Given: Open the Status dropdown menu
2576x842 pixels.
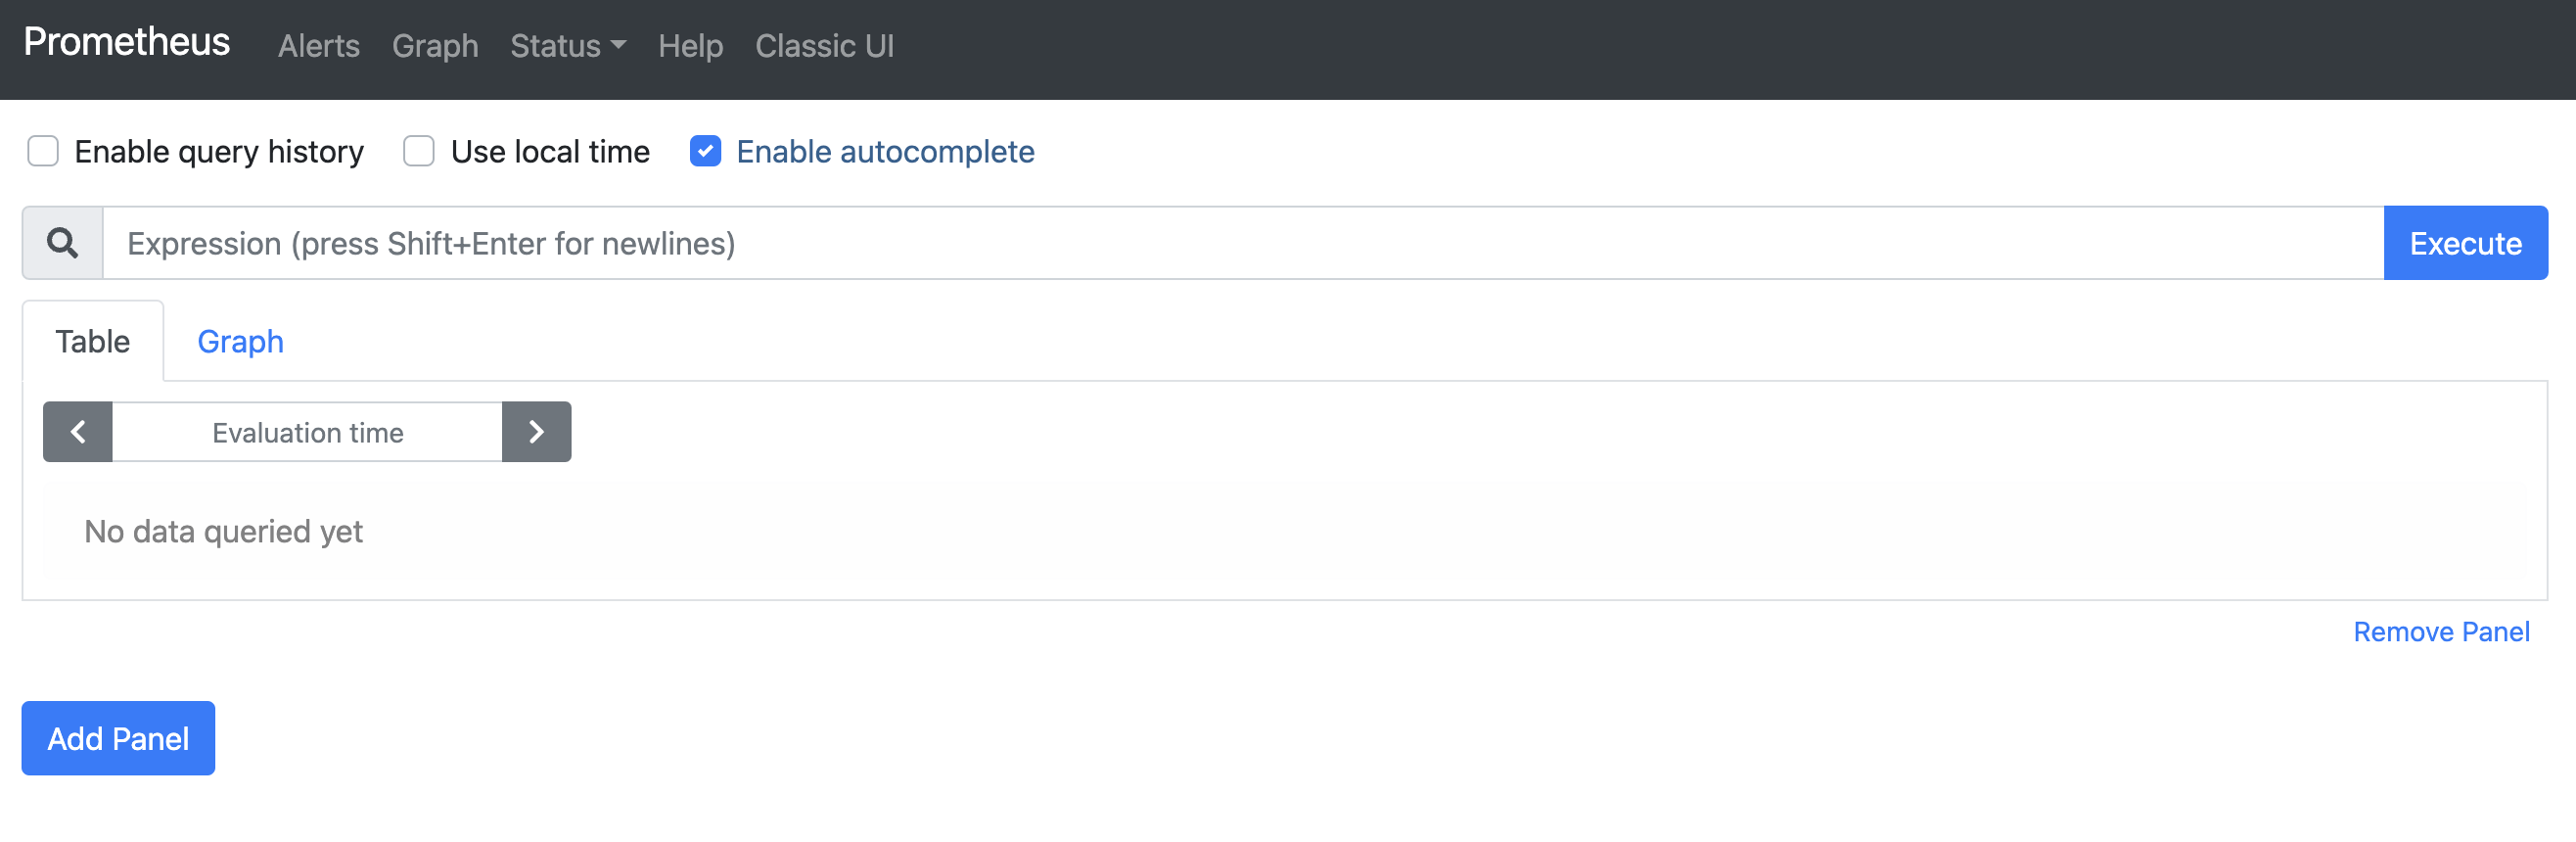Looking at the screenshot, I should pos(566,46).
